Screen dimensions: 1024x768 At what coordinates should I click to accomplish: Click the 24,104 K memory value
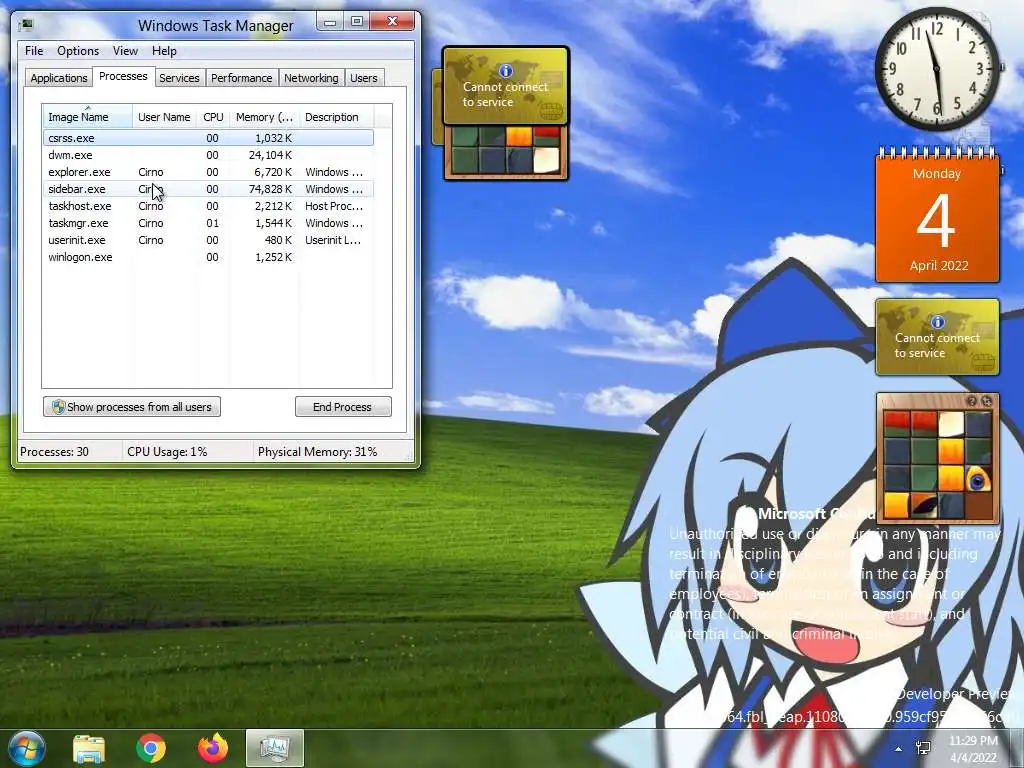point(270,155)
